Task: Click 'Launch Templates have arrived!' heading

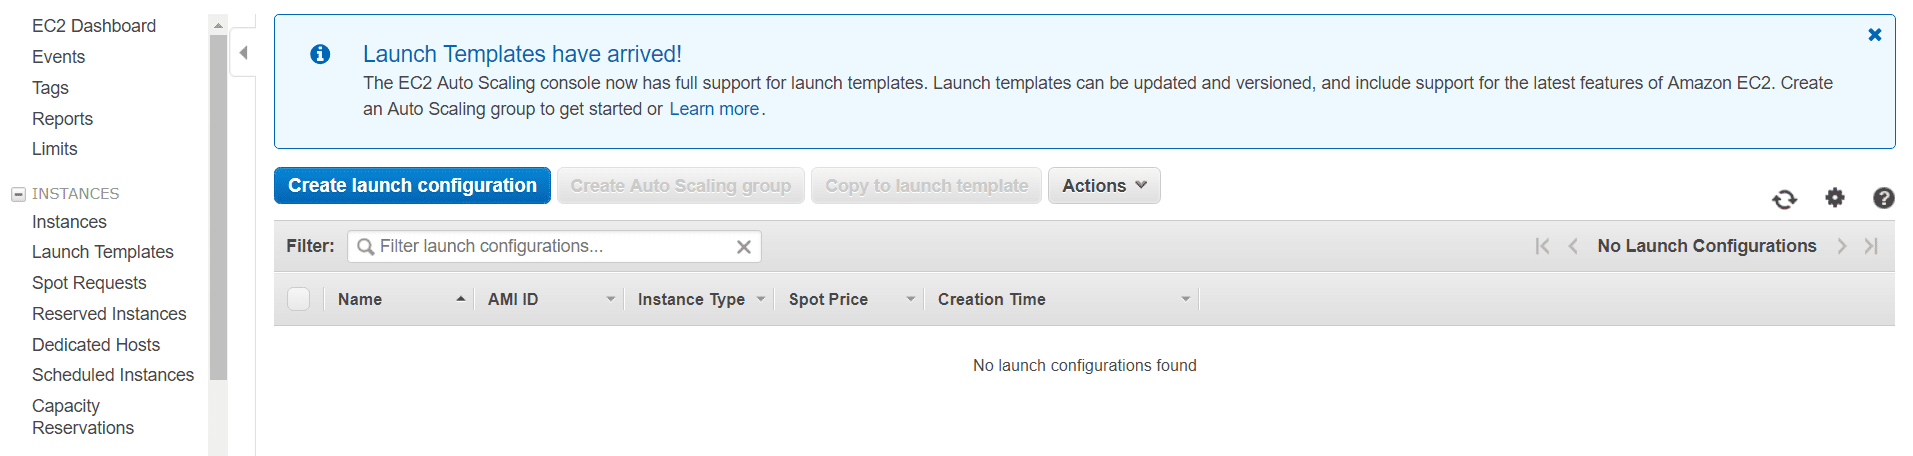Action: (x=522, y=54)
